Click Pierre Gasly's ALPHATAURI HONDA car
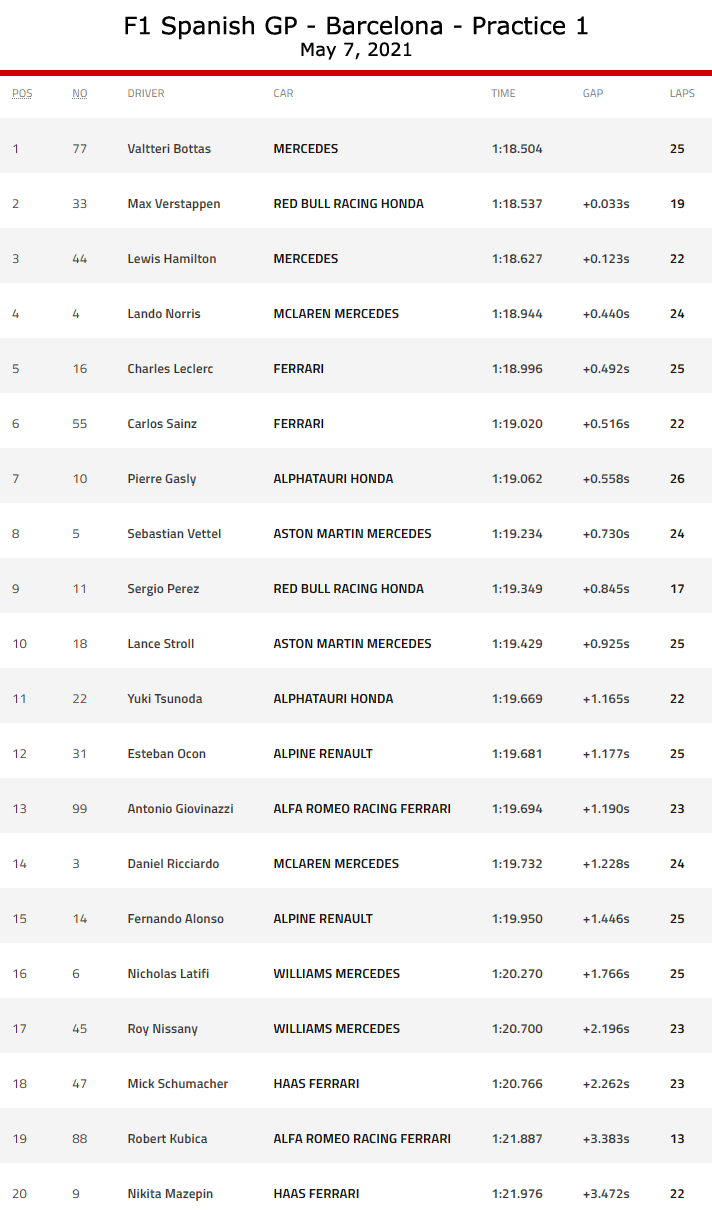Viewport: 712px width, 1212px height. point(333,479)
